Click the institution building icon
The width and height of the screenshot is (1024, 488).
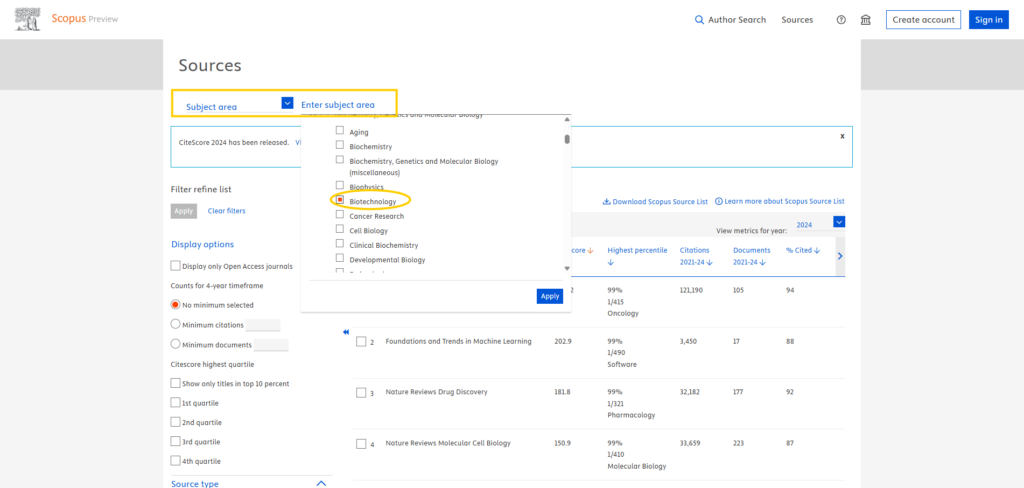point(866,20)
